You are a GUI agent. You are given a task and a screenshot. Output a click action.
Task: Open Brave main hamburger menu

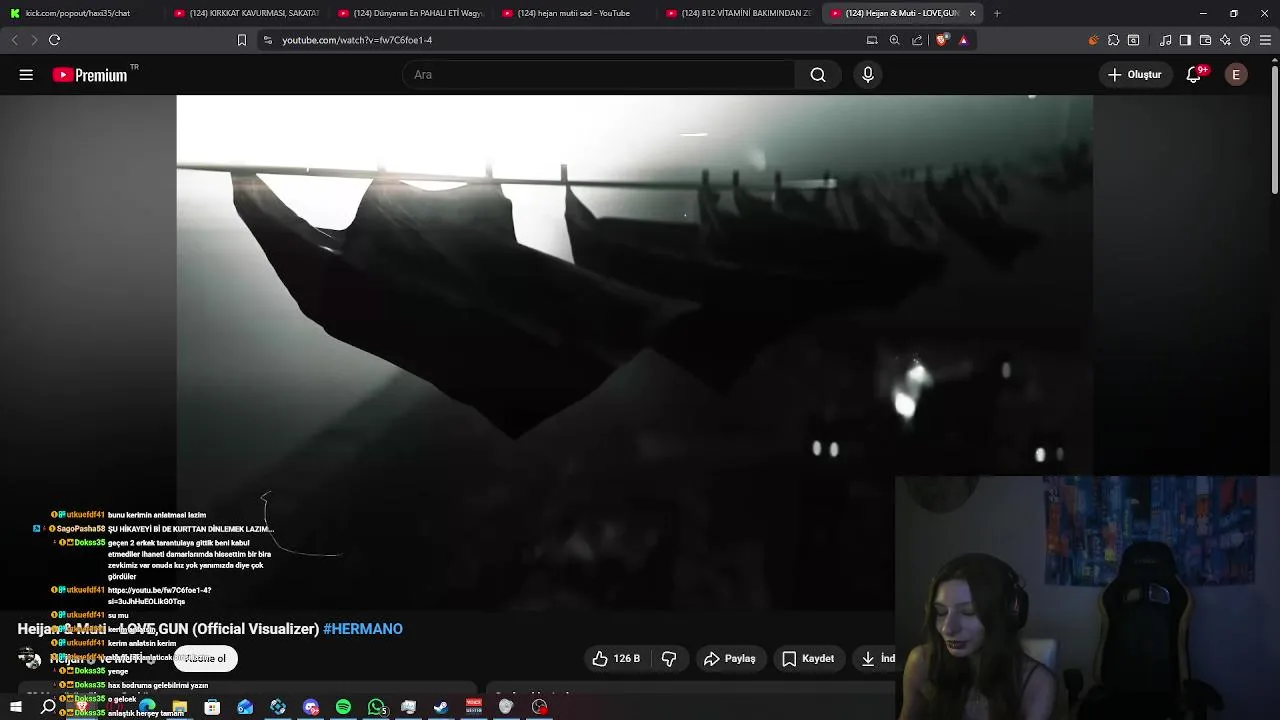[1266, 40]
